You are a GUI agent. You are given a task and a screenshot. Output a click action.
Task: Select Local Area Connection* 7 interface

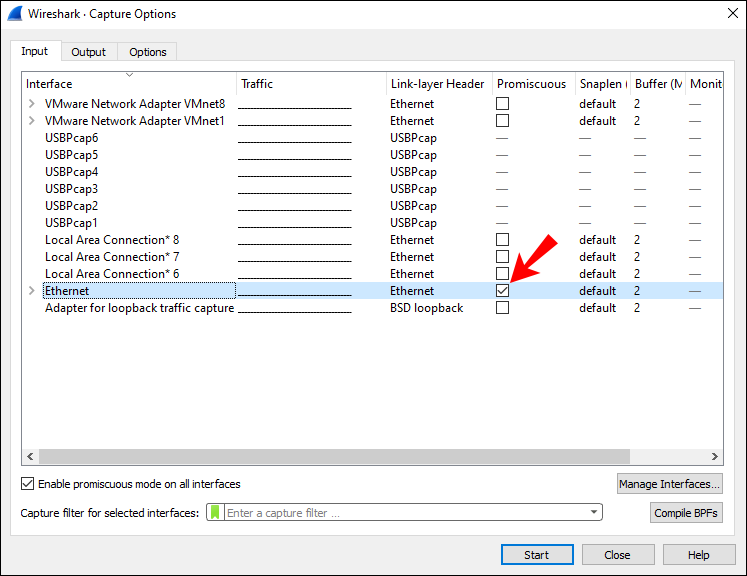click(112, 257)
